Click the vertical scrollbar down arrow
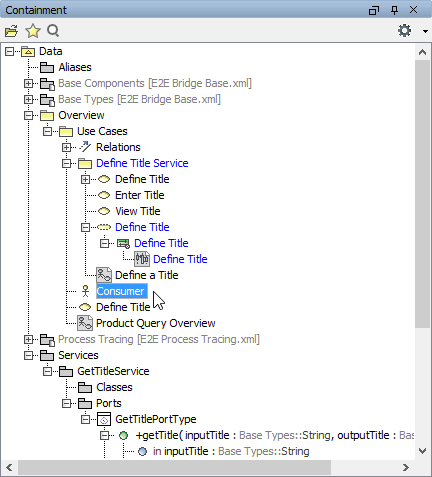Screen dimensions: 432x477 pos(423,451)
